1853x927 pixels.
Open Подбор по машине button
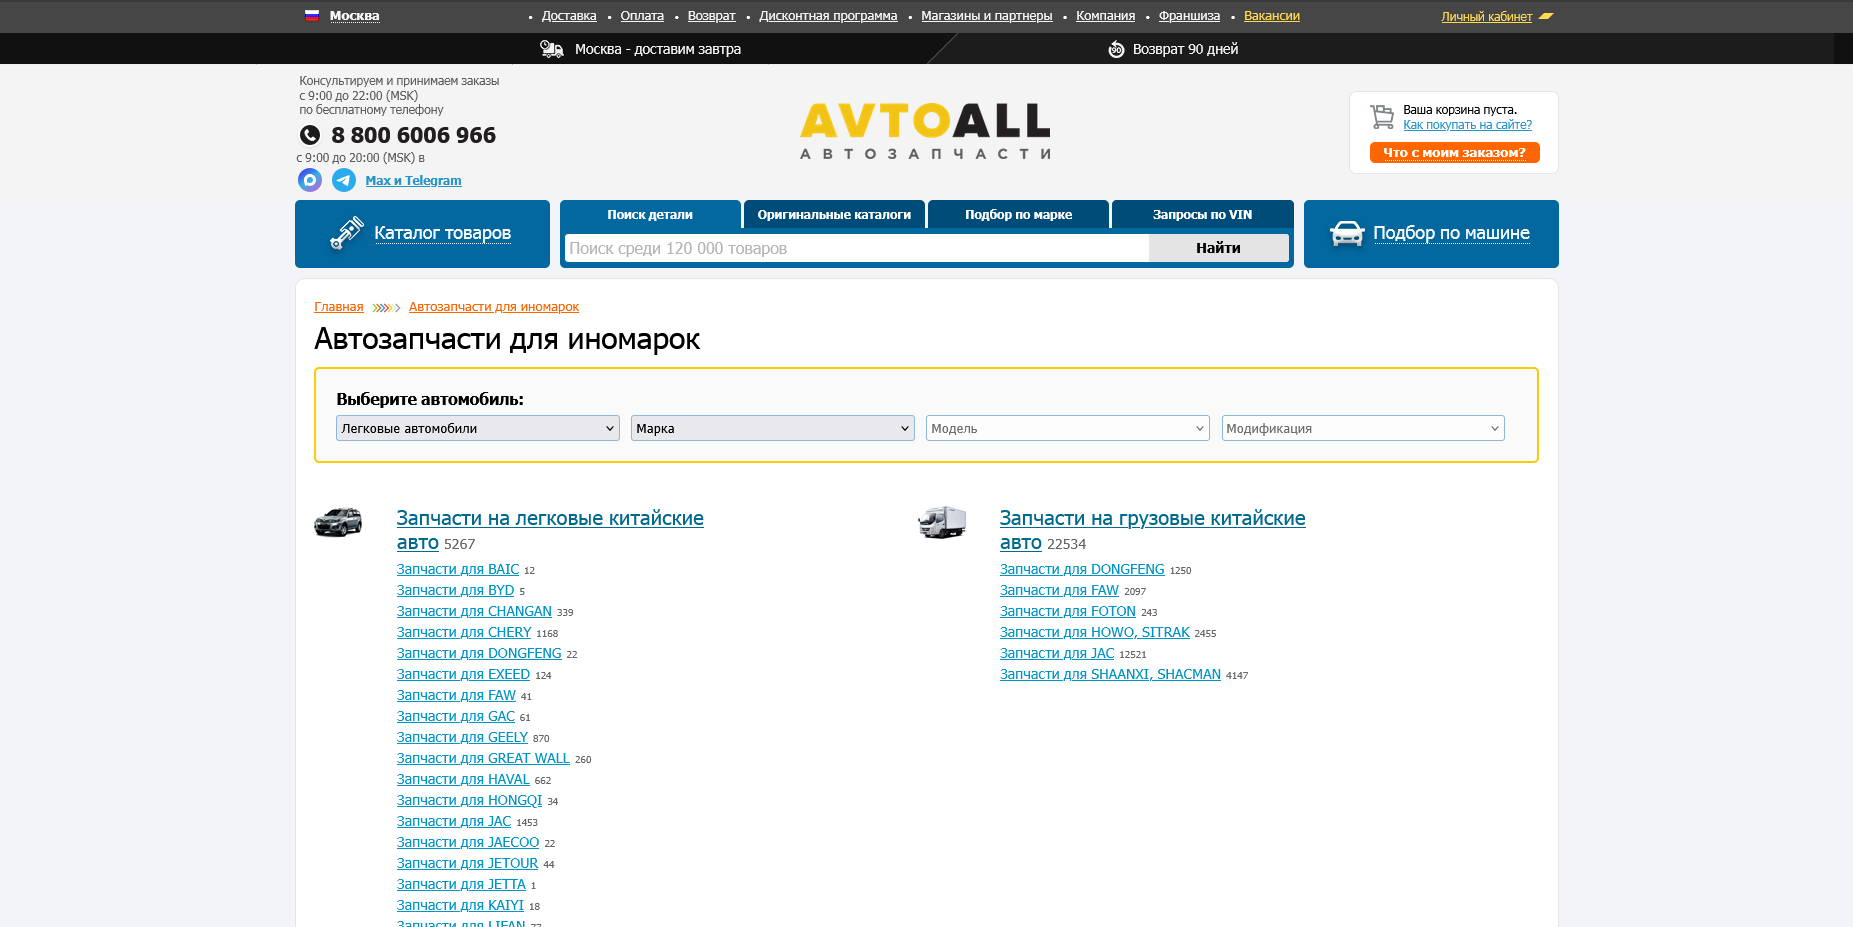click(x=1431, y=234)
